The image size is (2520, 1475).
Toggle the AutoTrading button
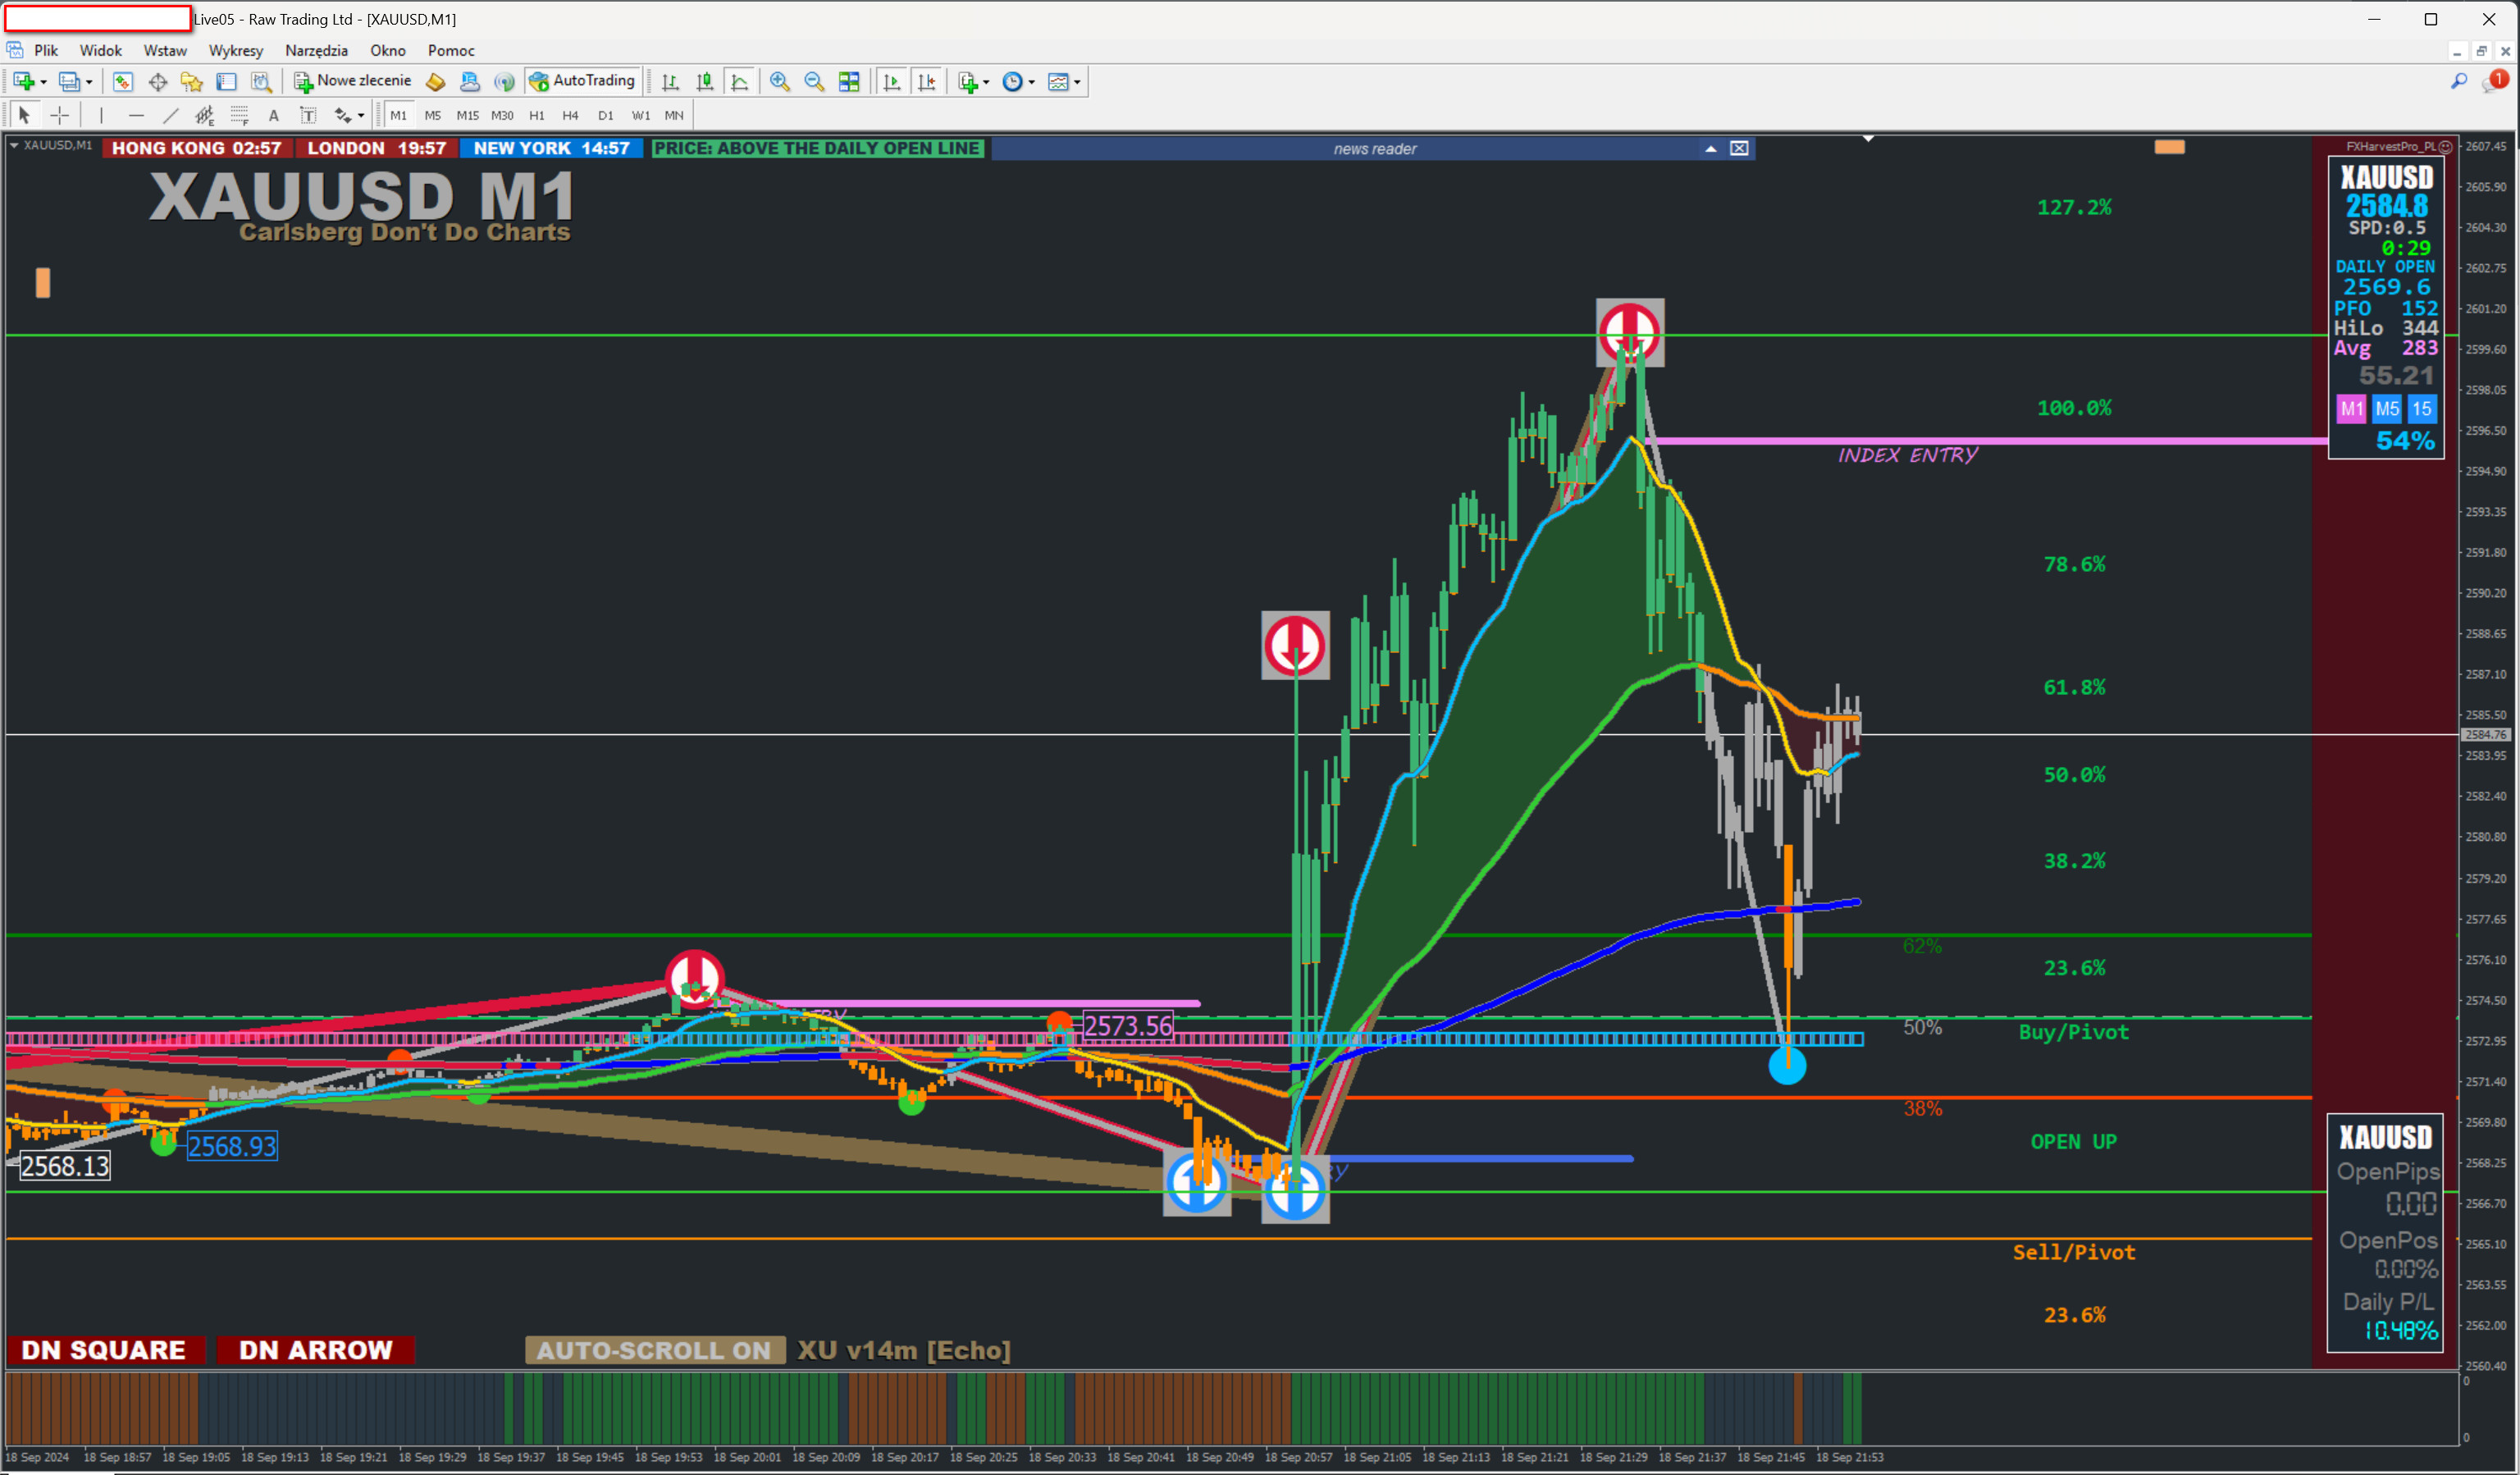pos(583,81)
